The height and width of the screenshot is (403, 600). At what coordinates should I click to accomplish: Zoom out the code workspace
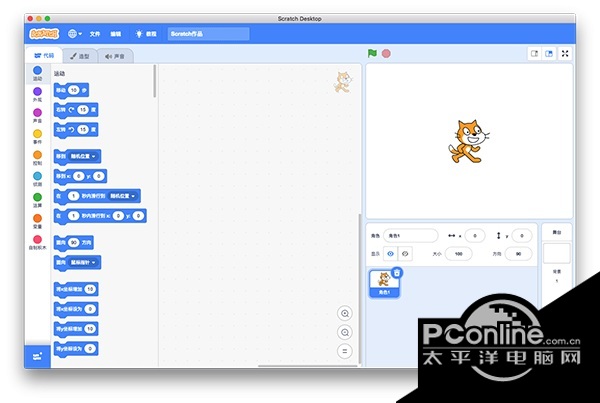[x=345, y=332]
